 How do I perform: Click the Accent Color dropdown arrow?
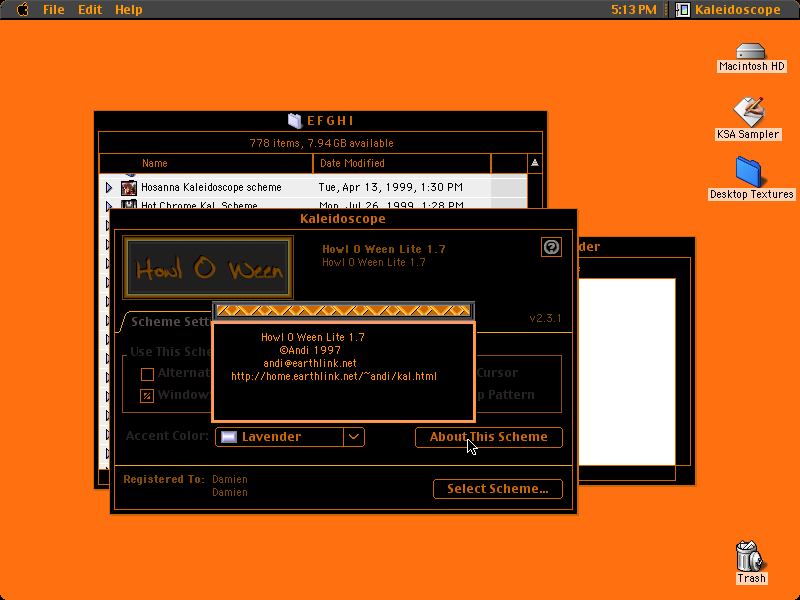[x=354, y=437]
